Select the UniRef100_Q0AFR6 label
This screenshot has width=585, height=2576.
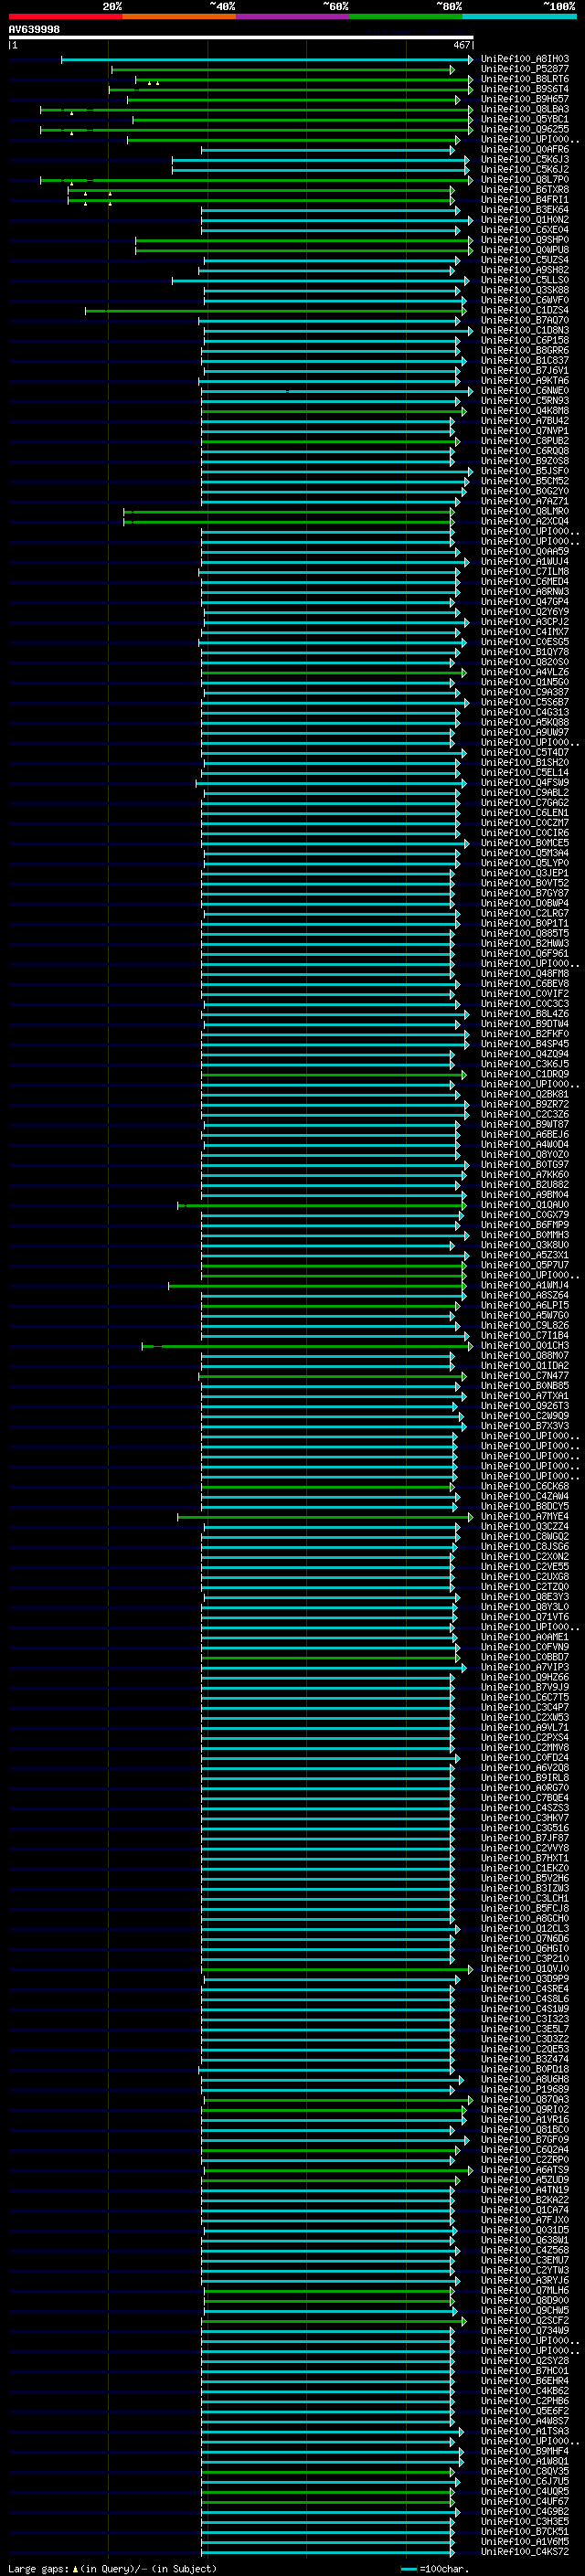tap(525, 150)
